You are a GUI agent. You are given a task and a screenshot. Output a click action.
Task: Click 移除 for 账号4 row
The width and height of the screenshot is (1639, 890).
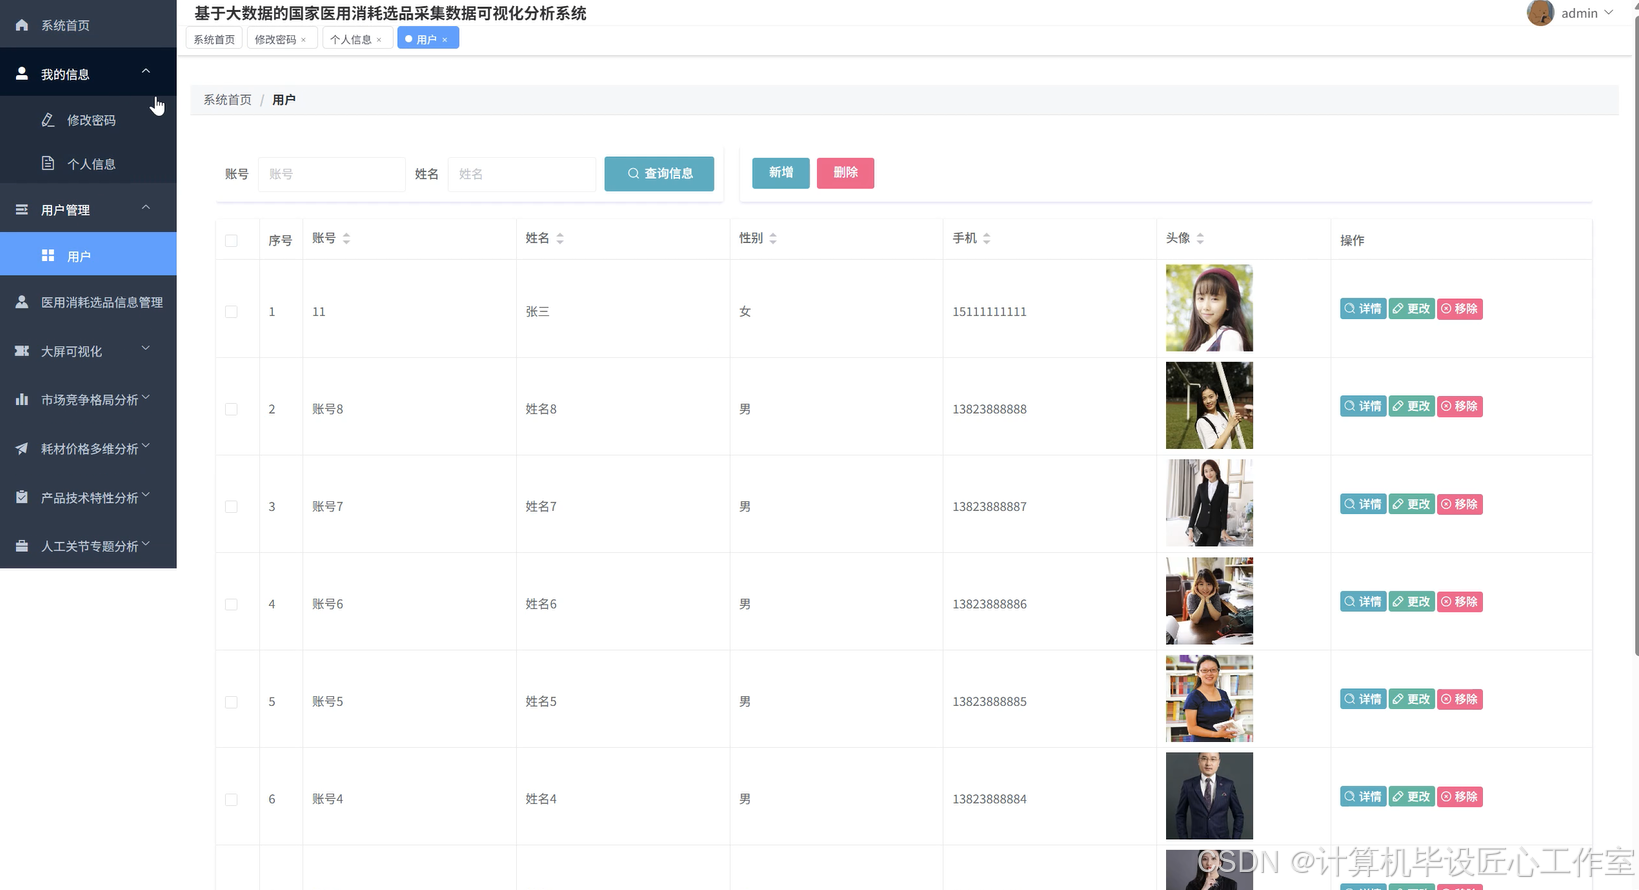tap(1460, 797)
